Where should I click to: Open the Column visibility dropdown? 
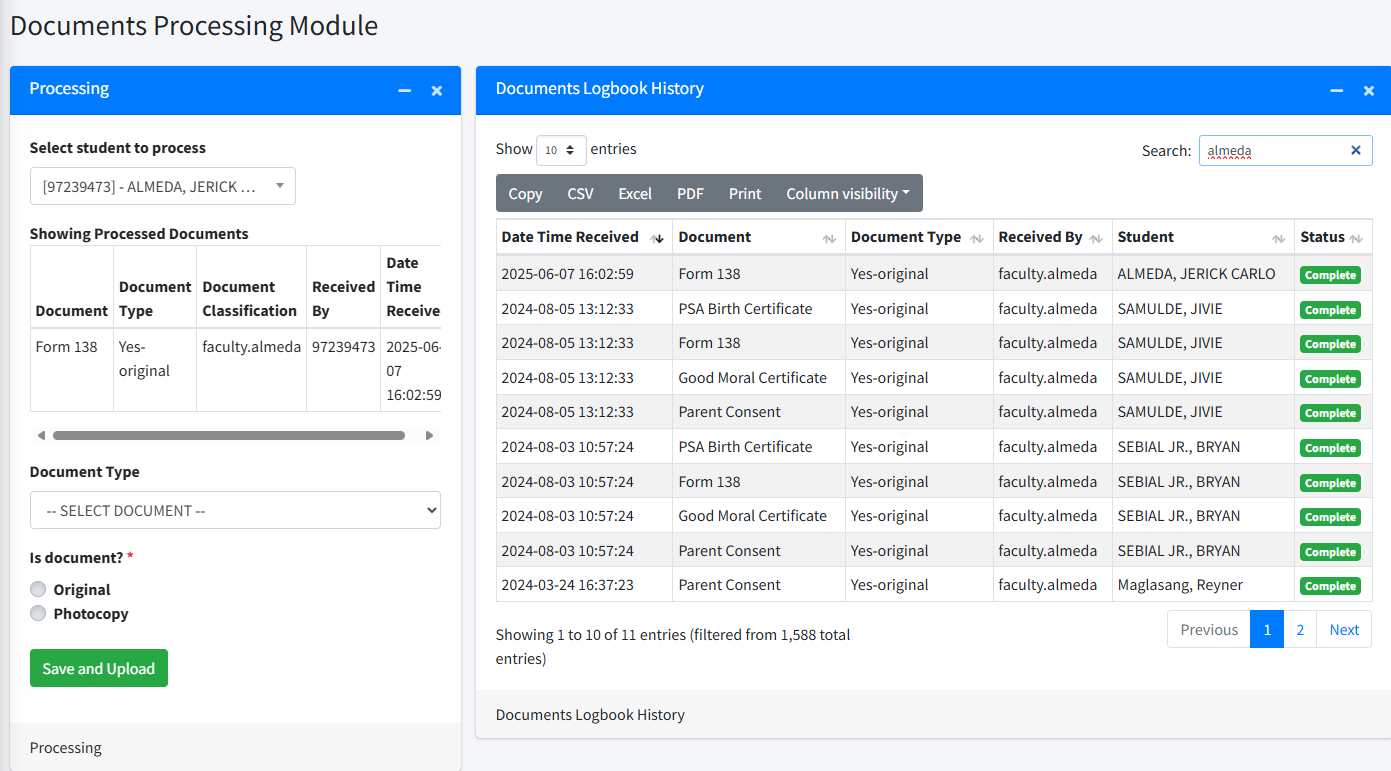click(x=847, y=193)
